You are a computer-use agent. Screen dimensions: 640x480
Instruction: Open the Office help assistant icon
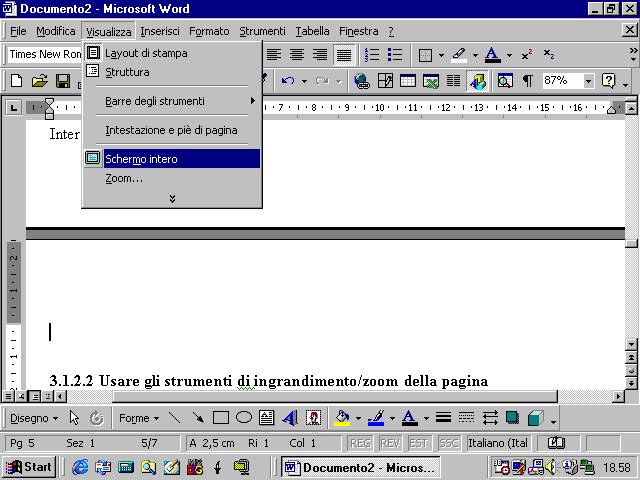point(608,81)
